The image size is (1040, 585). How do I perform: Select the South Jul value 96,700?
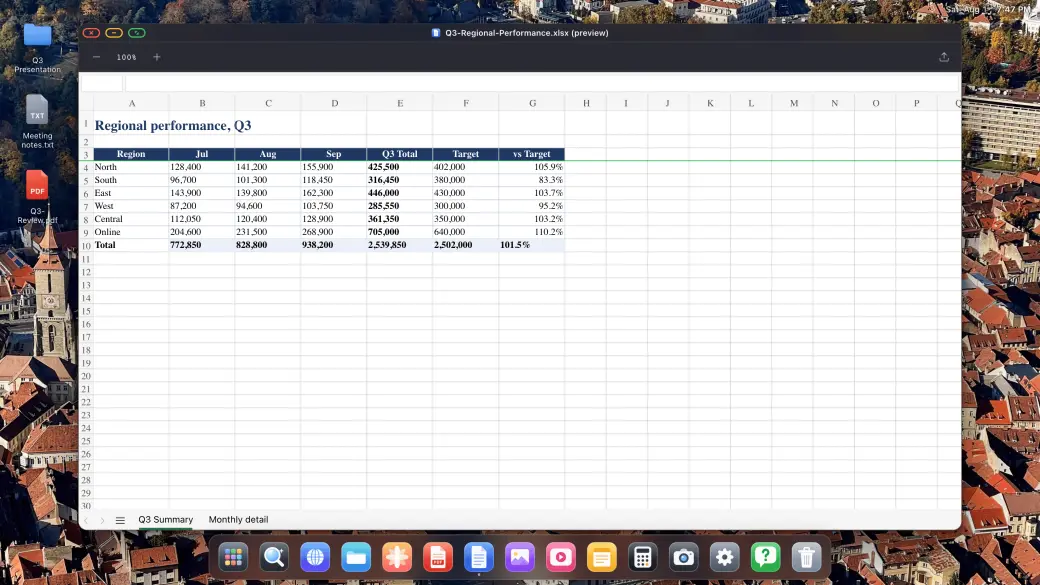(202, 180)
